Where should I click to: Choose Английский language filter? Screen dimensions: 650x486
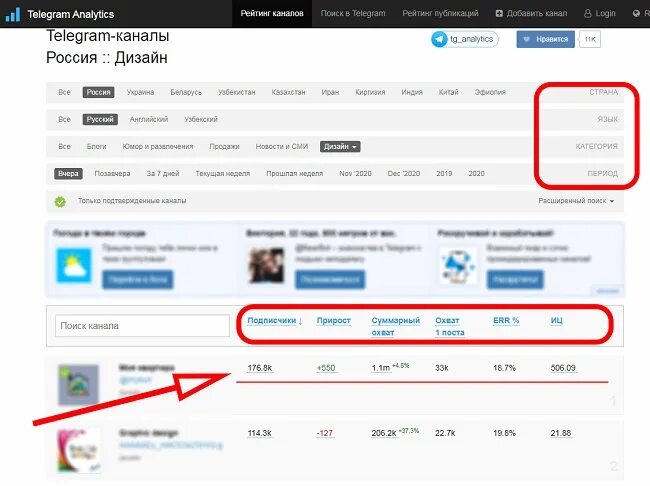click(x=149, y=119)
